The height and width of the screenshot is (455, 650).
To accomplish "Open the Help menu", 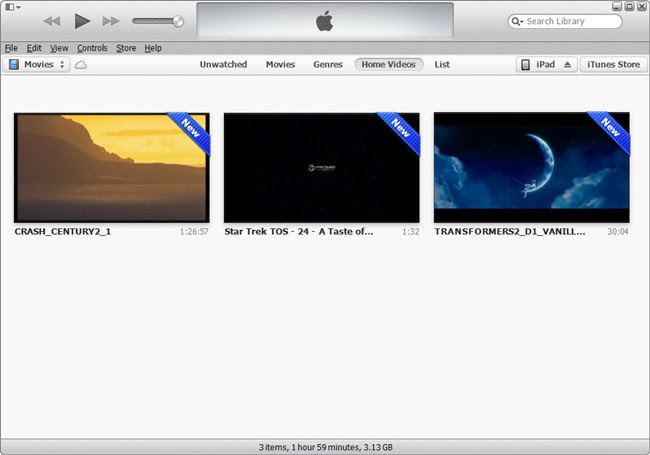I will click(x=153, y=48).
